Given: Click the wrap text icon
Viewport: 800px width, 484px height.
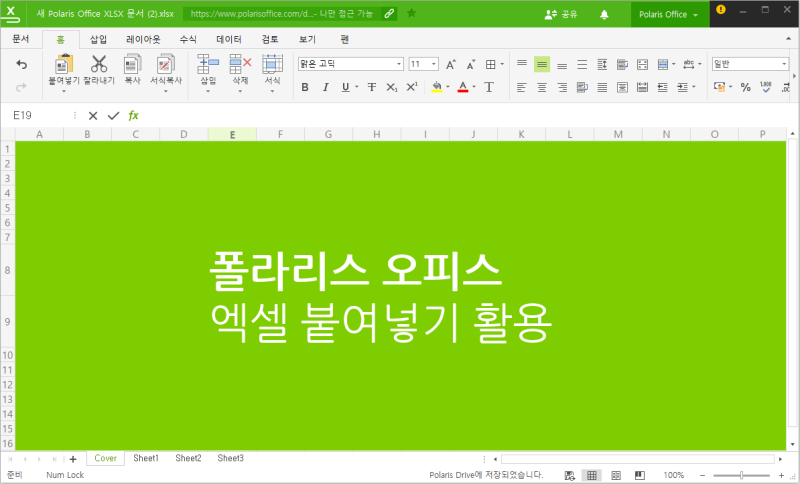Looking at the screenshot, I should tap(622, 64).
